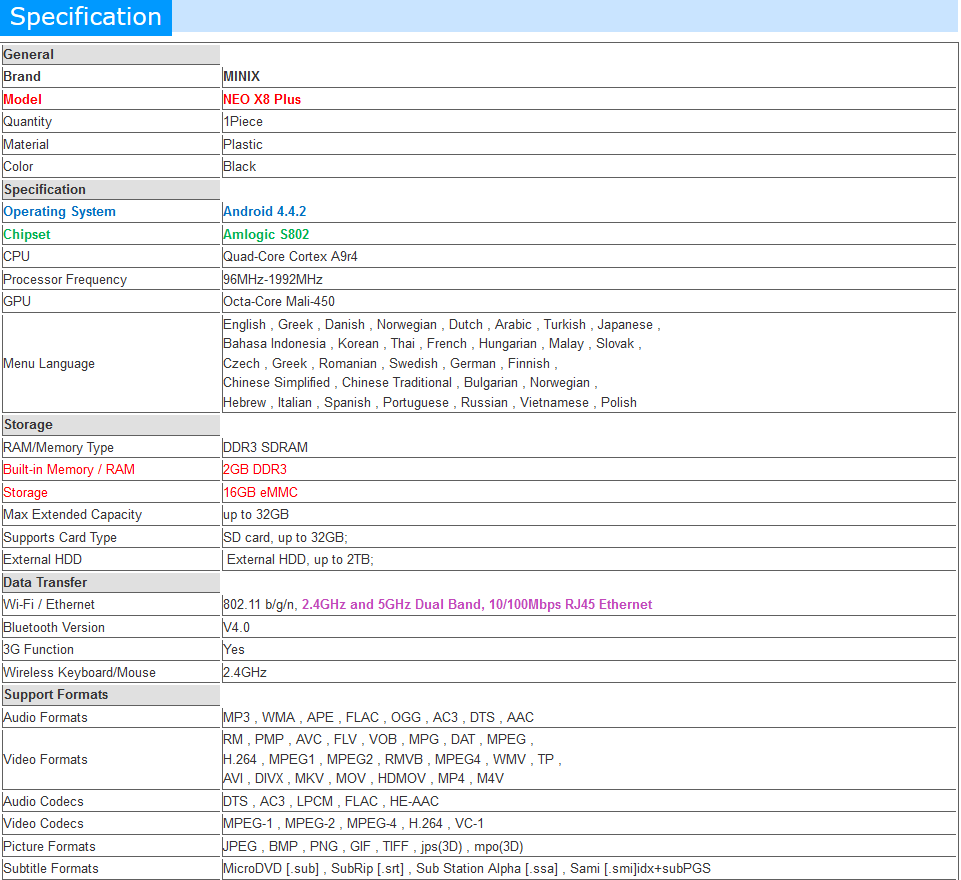
Task: Click the 3G Function label
Action: click(x=39, y=650)
